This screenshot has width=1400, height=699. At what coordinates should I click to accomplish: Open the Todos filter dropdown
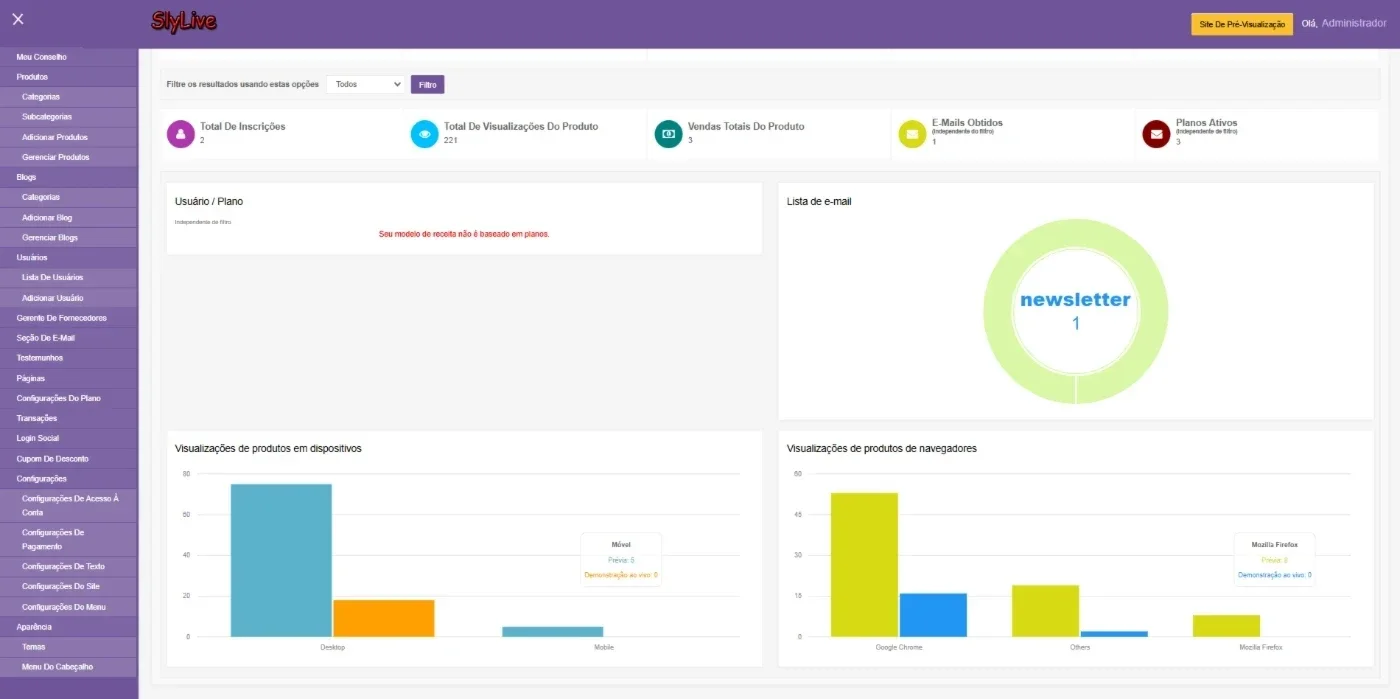click(x=365, y=84)
